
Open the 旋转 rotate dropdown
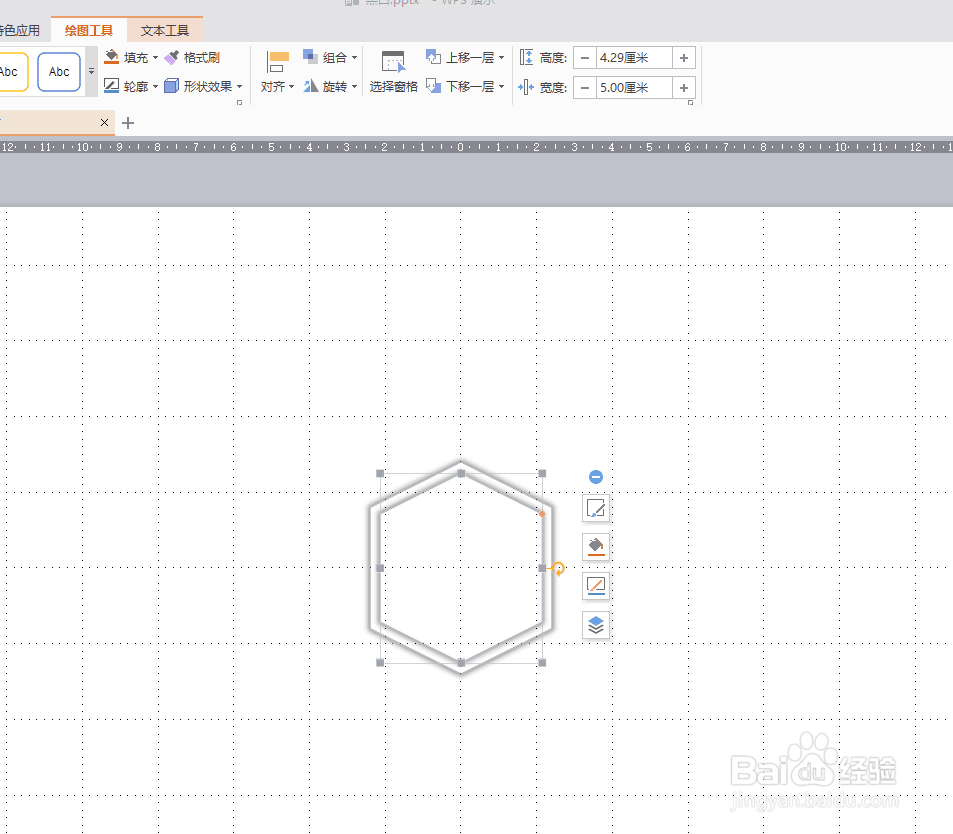[x=331, y=86]
